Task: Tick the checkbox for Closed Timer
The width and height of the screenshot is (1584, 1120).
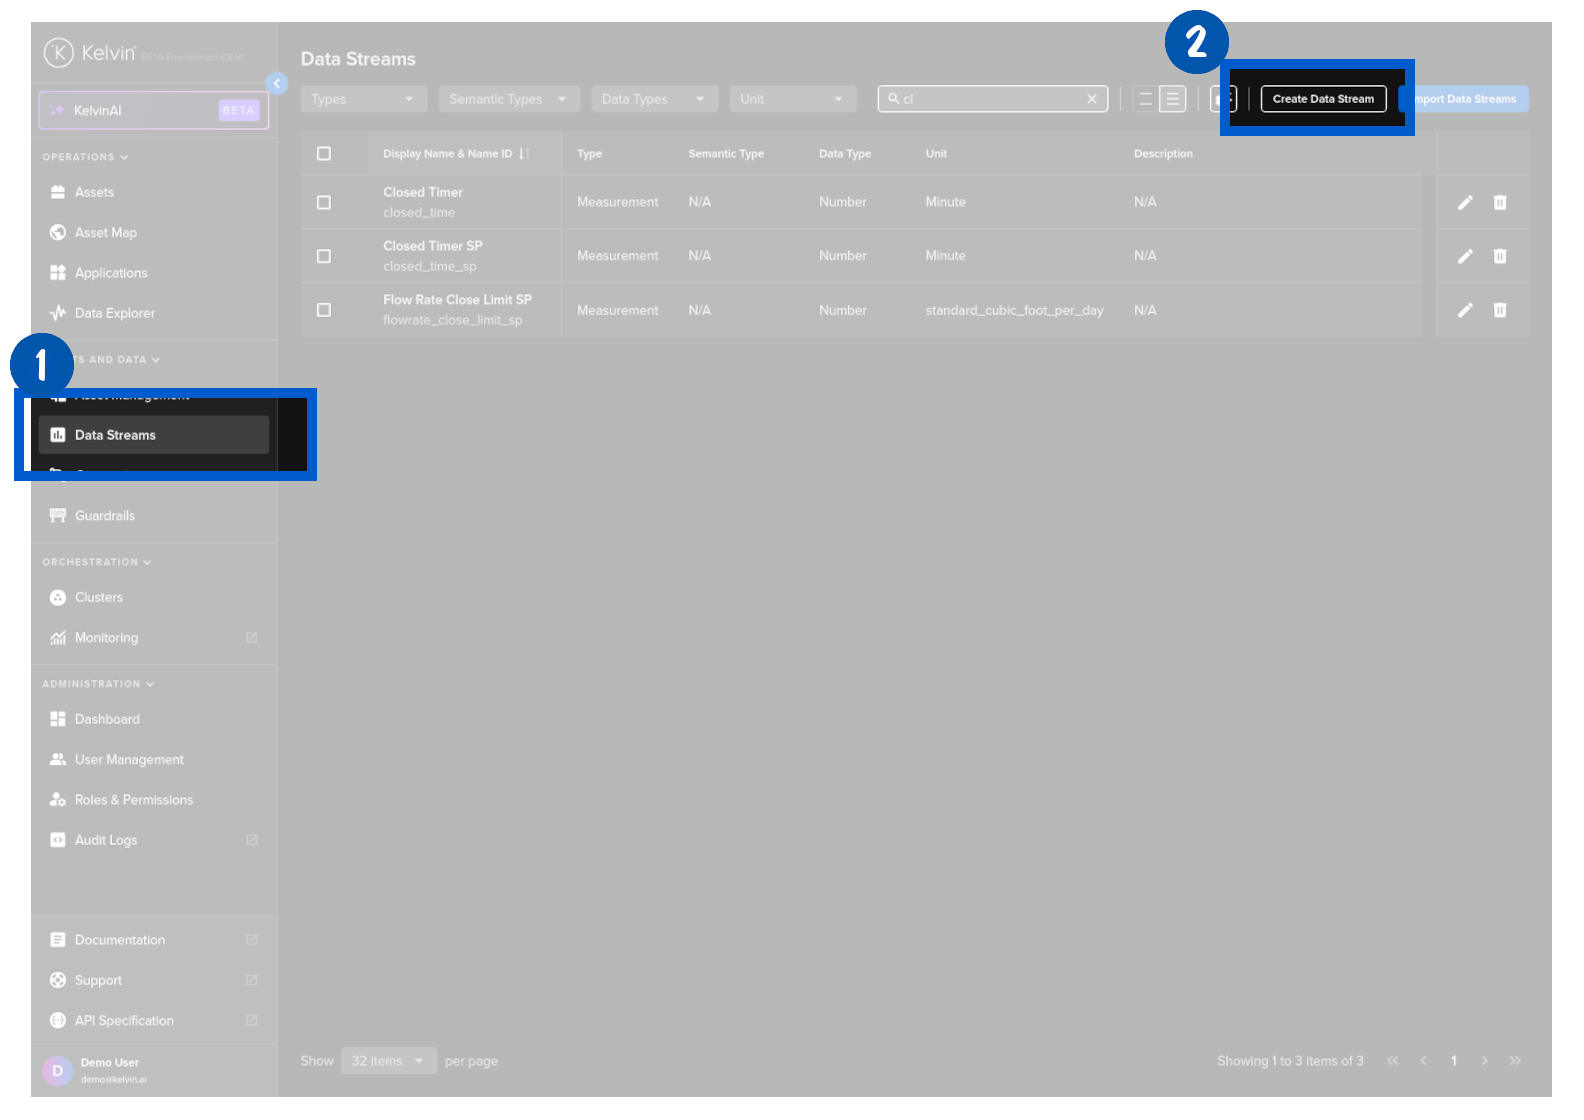Action: [324, 203]
